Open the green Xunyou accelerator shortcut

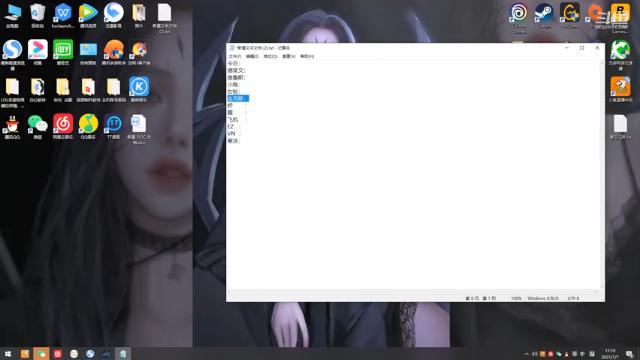(620, 55)
